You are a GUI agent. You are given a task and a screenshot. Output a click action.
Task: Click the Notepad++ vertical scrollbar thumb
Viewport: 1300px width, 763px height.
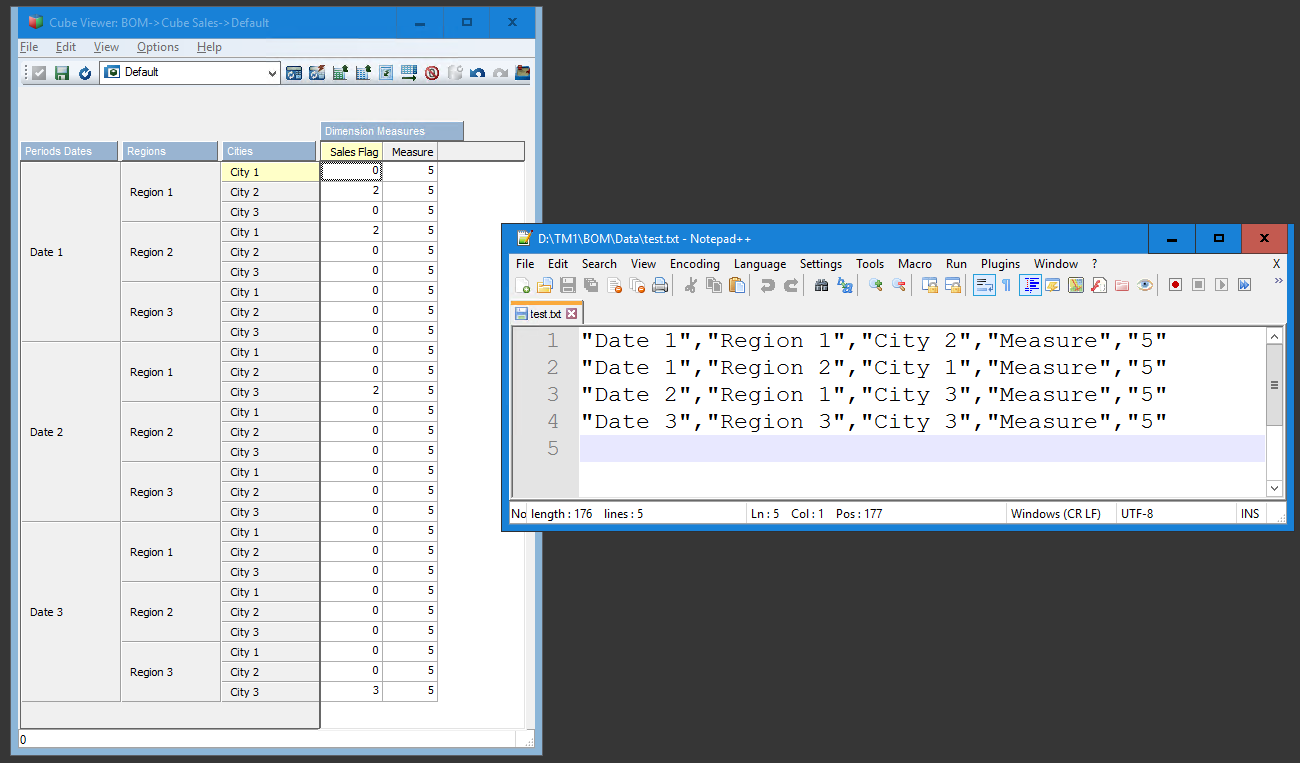(1274, 385)
